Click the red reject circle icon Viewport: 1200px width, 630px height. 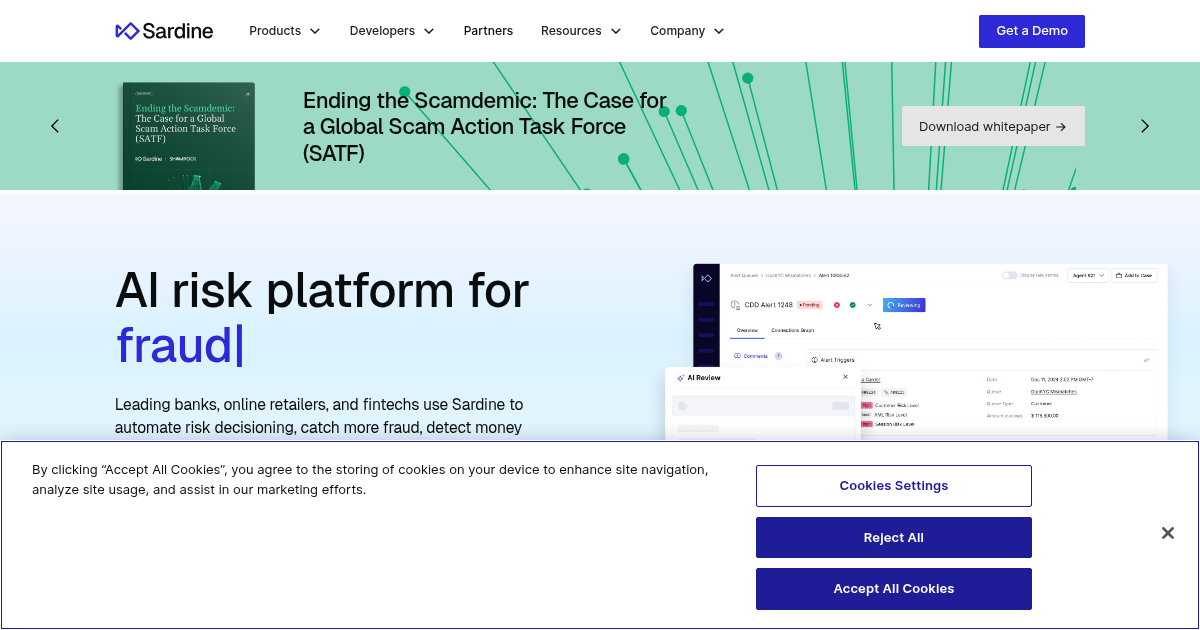pos(837,305)
